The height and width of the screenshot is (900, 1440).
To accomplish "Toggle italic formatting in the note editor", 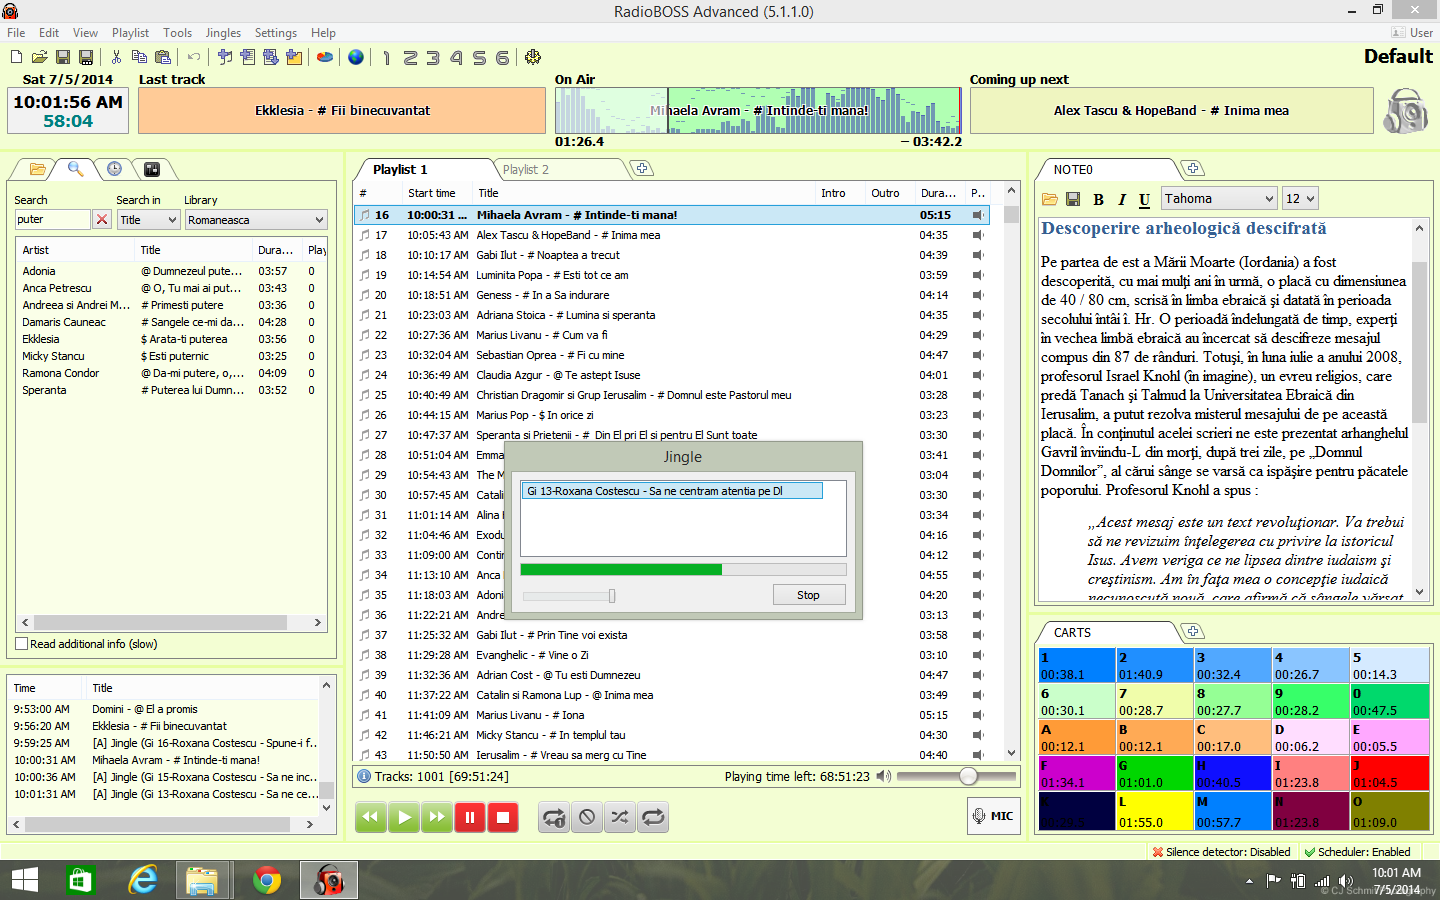I will [1121, 199].
